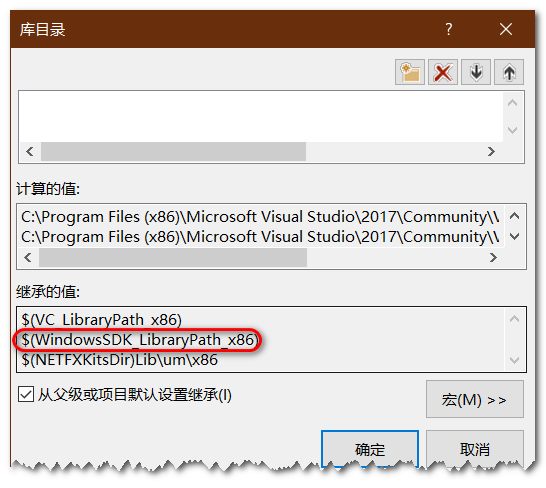Click the 继承的值 scroll down arrow
The height and width of the screenshot is (488, 546).
(x=515, y=360)
